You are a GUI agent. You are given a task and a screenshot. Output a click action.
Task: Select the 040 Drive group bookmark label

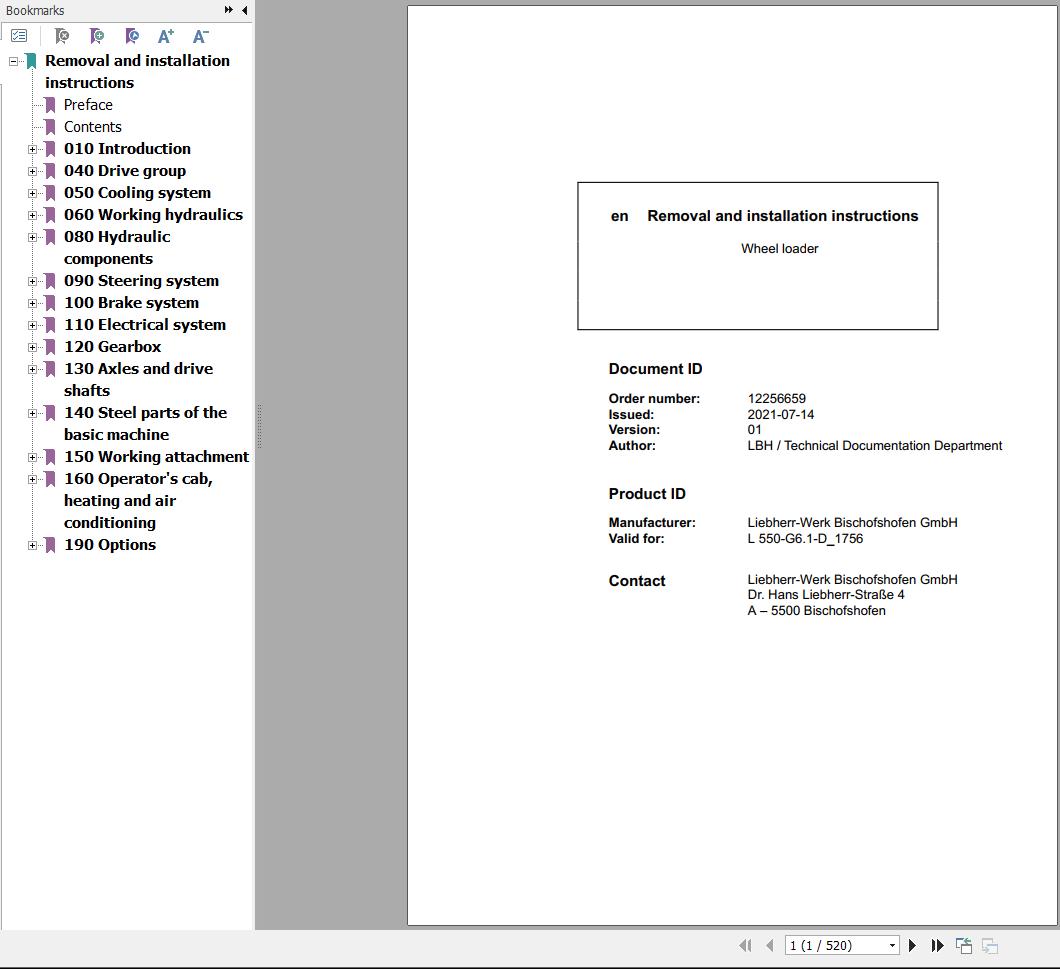pos(124,171)
